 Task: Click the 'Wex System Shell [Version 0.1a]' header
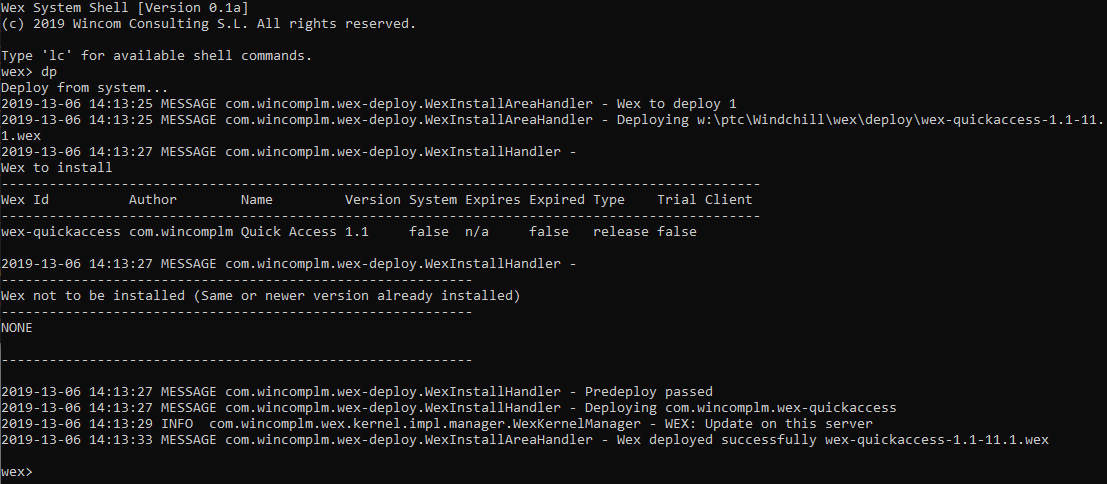click(x=124, y=8)
